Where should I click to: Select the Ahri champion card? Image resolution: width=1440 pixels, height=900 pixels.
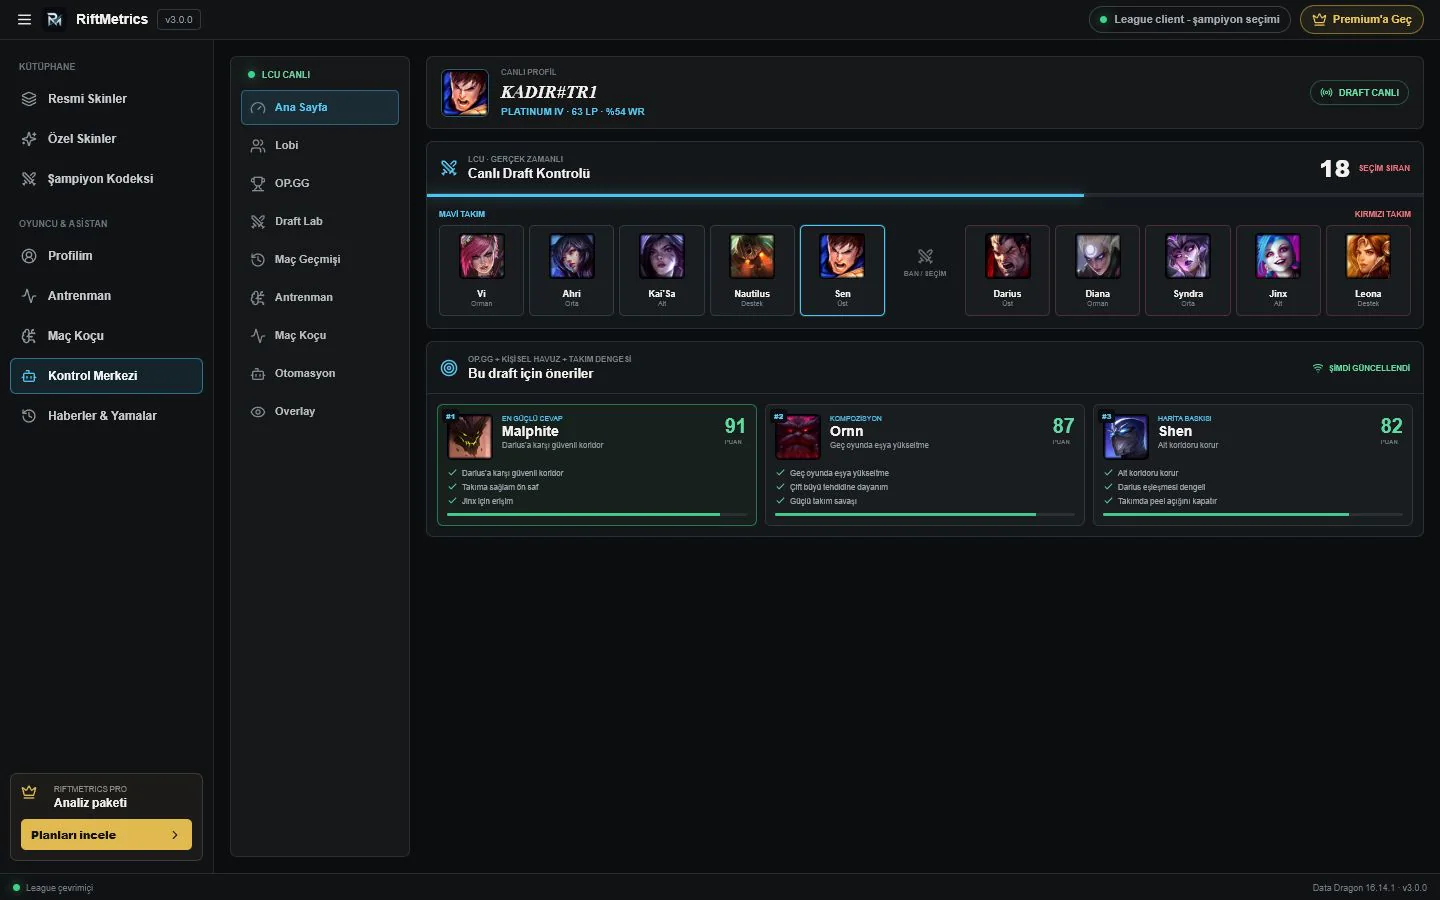click(x=571, y=270)
